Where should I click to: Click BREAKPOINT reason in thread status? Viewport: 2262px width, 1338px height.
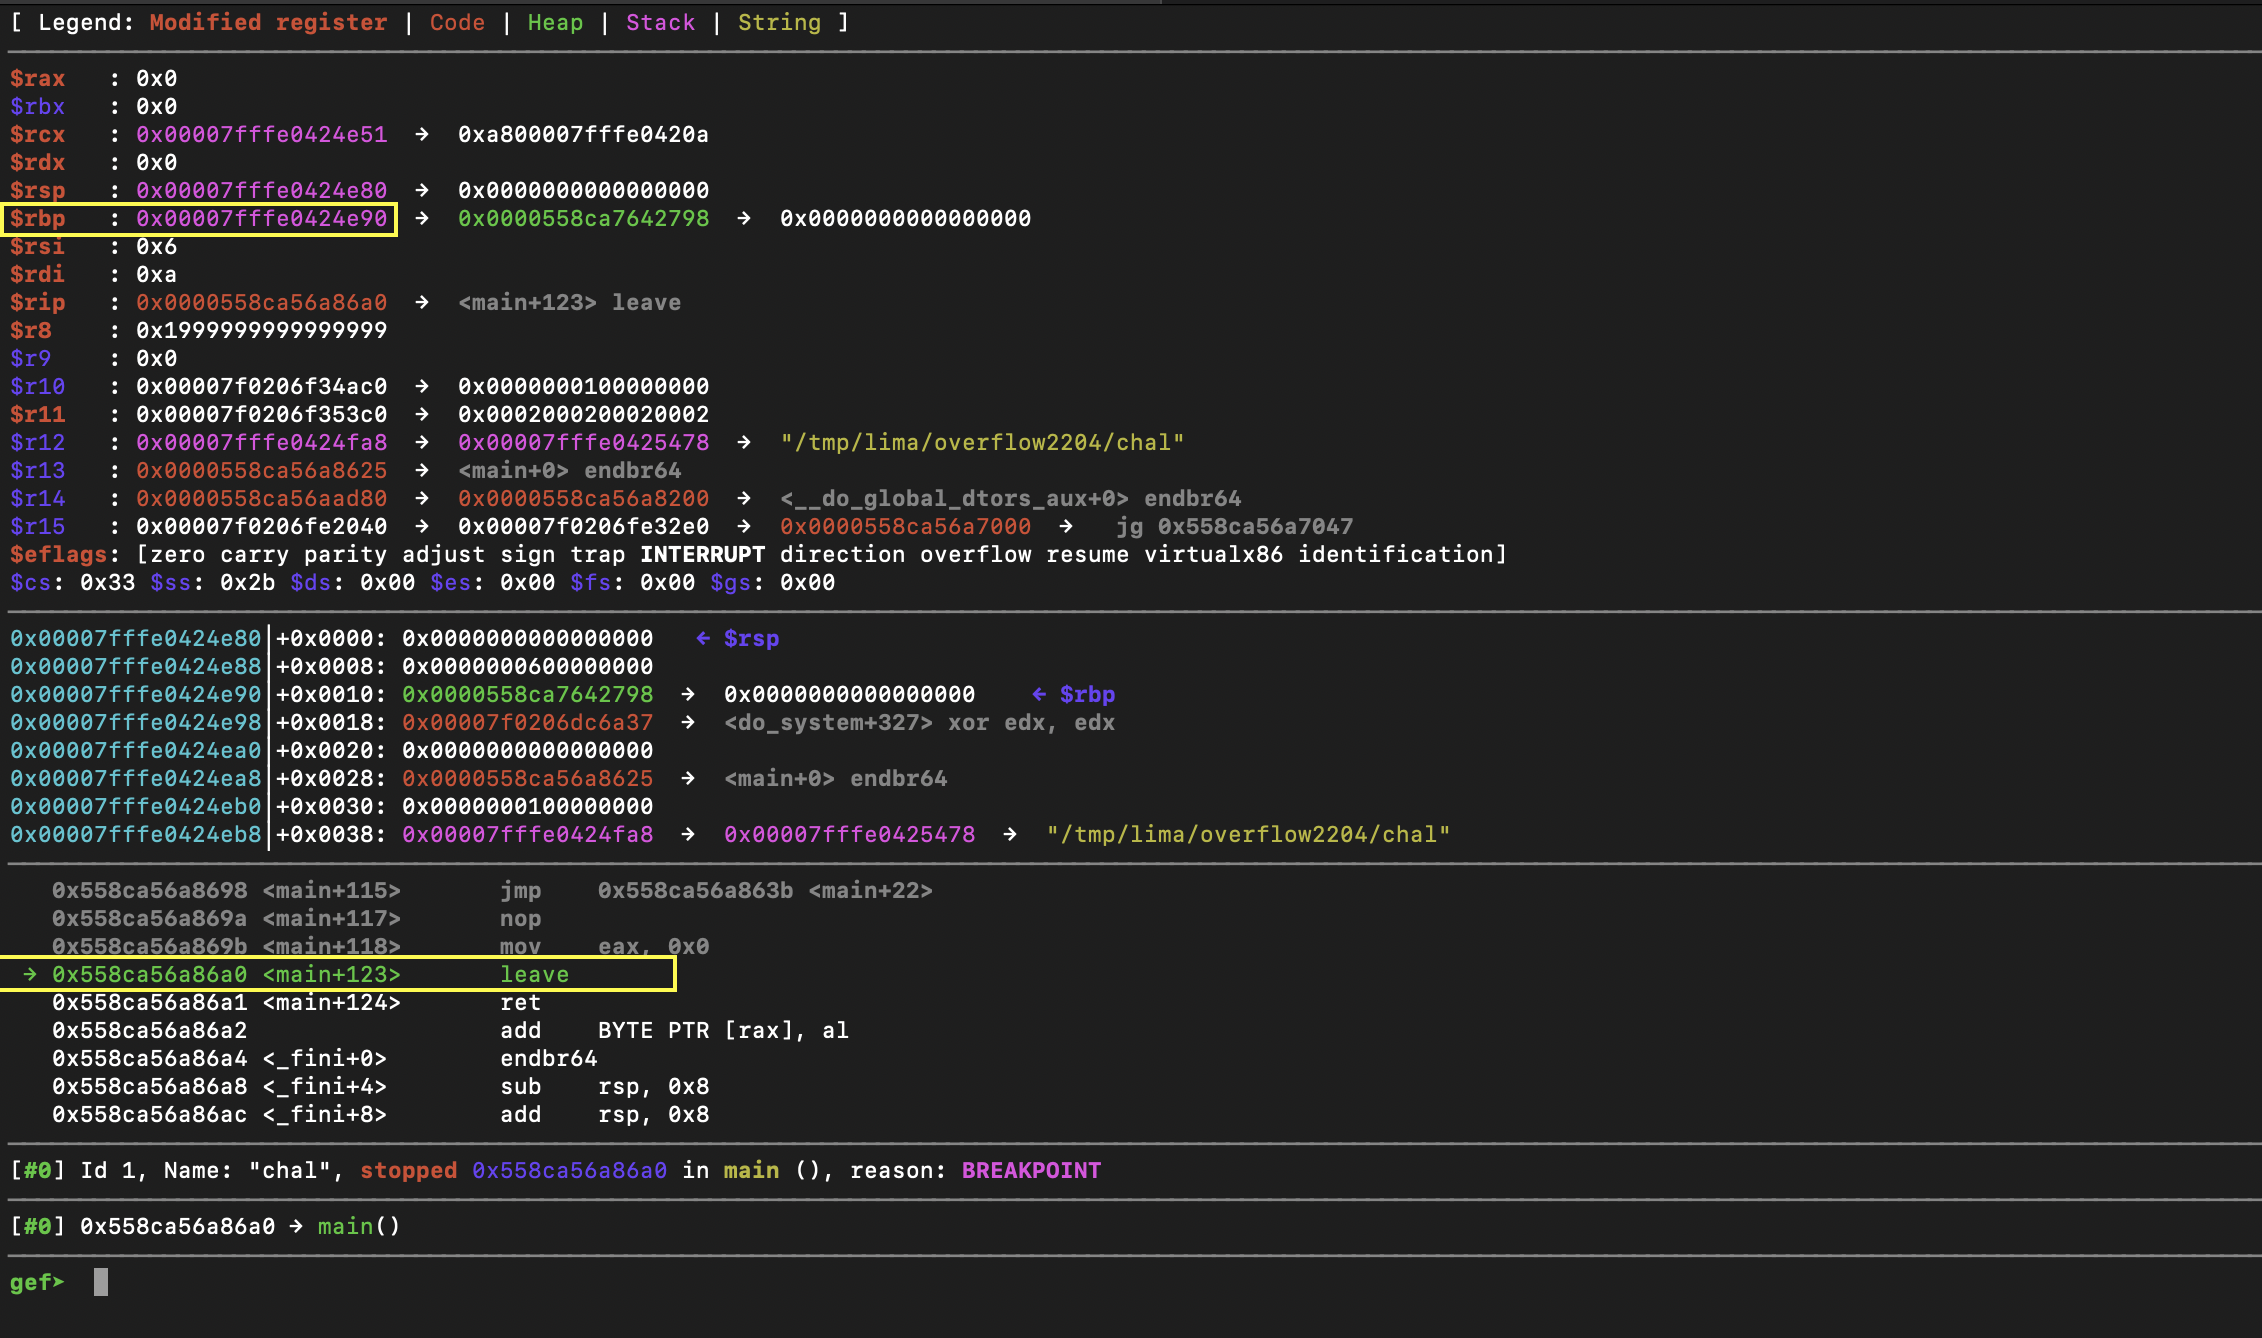(x=1031, y=1170)
